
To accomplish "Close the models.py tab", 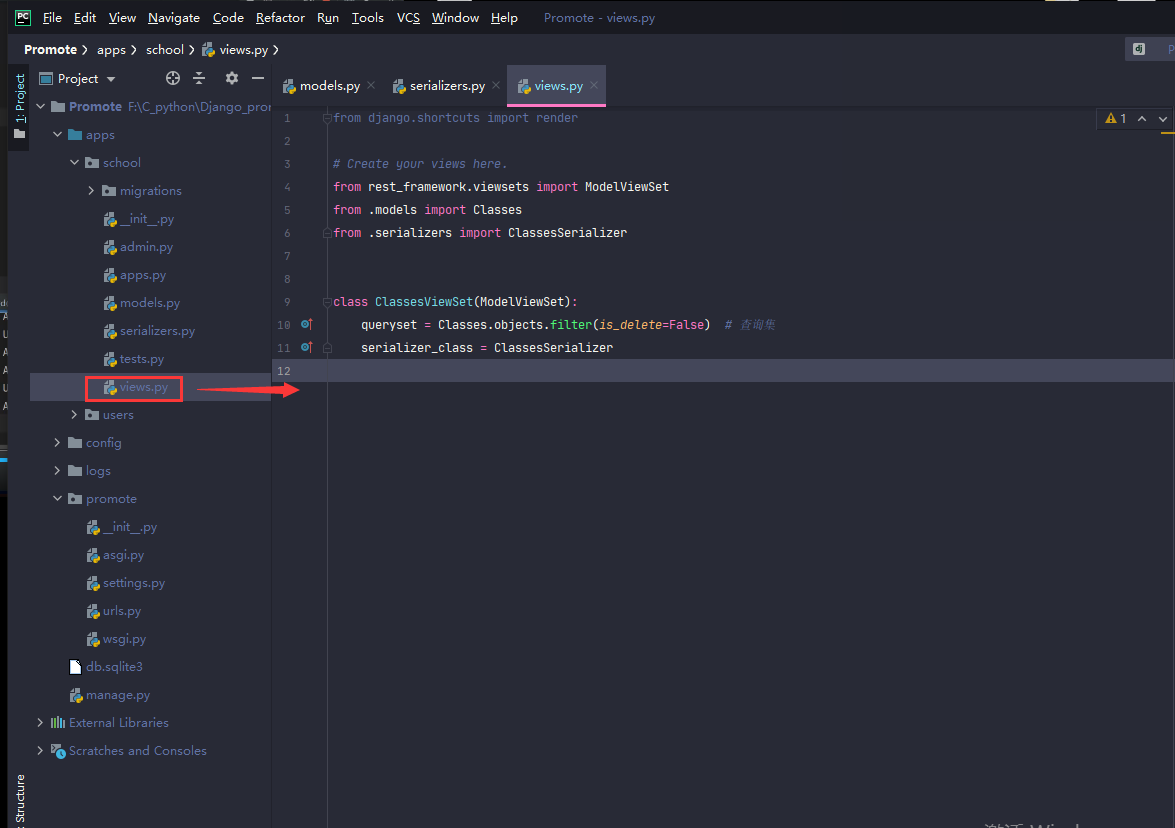I will (x=371, y=85).
